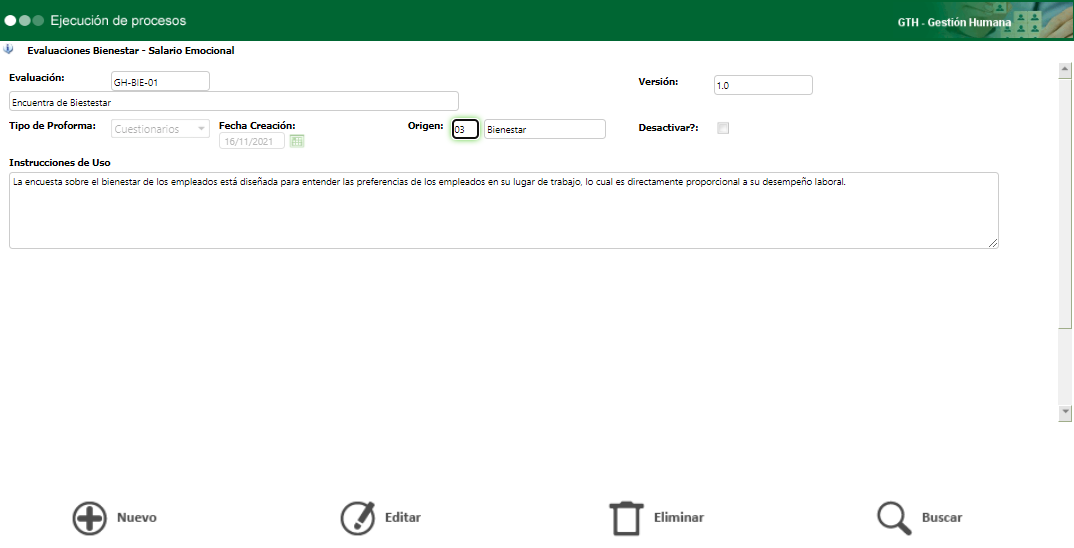Click the Ejecución de procesos title

118,21
